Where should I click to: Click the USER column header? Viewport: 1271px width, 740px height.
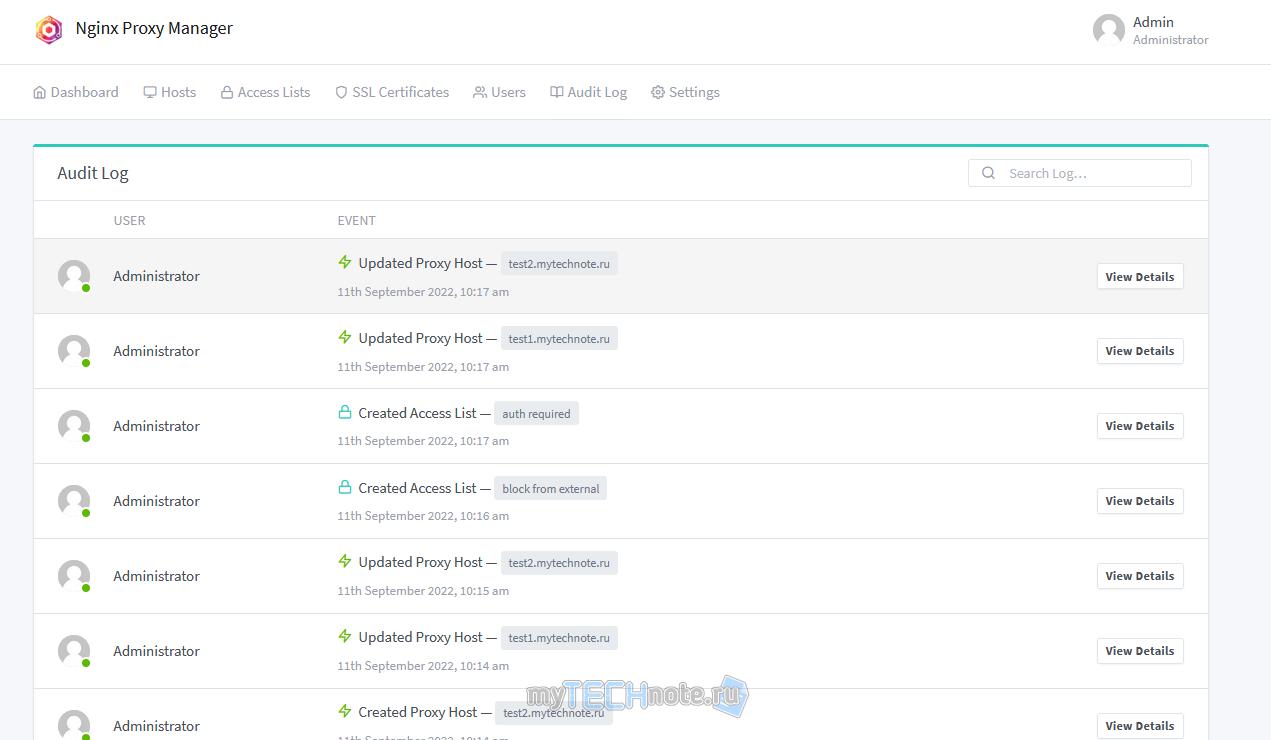point(130,221)
